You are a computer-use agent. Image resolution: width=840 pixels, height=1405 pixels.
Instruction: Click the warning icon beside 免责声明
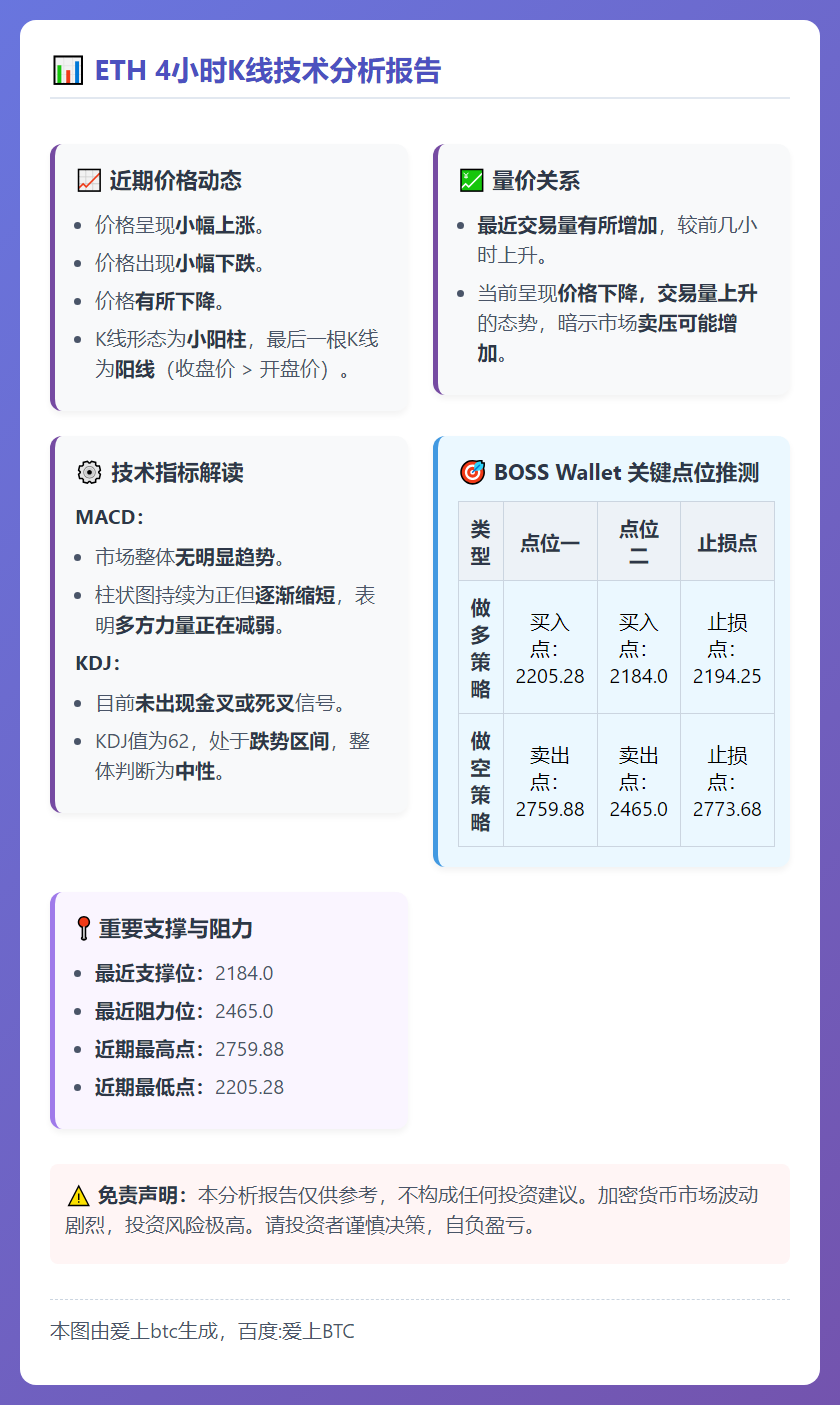pos(78,1195)
